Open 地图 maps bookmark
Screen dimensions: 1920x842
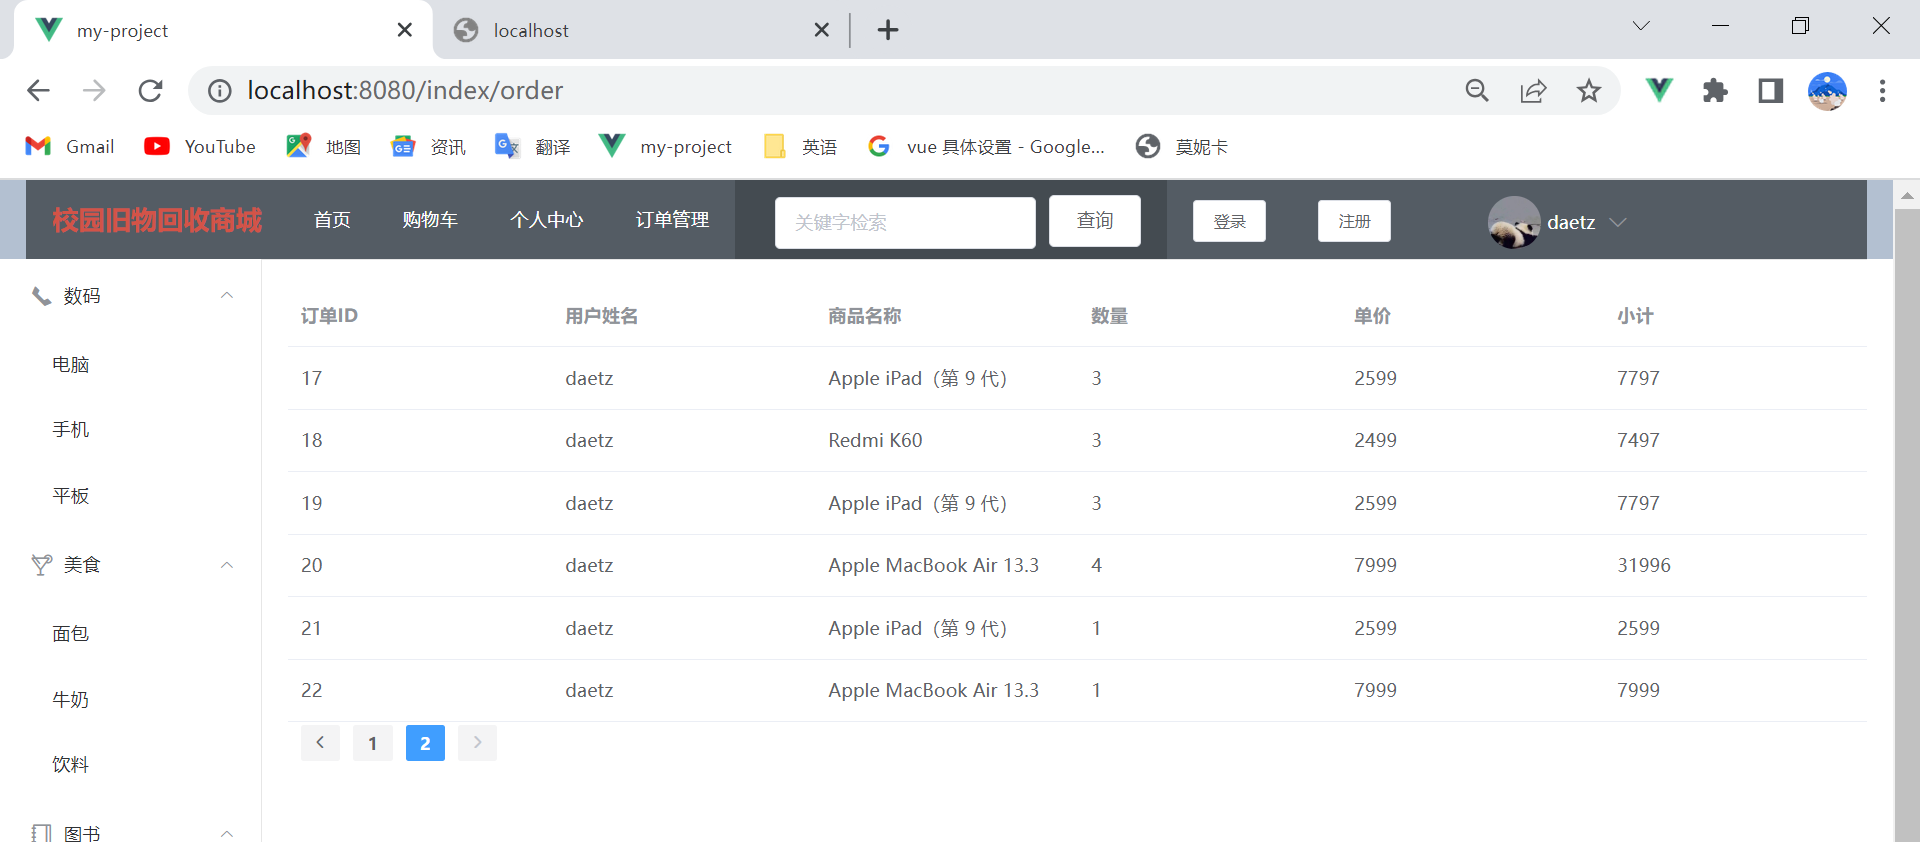pos(323,147)
